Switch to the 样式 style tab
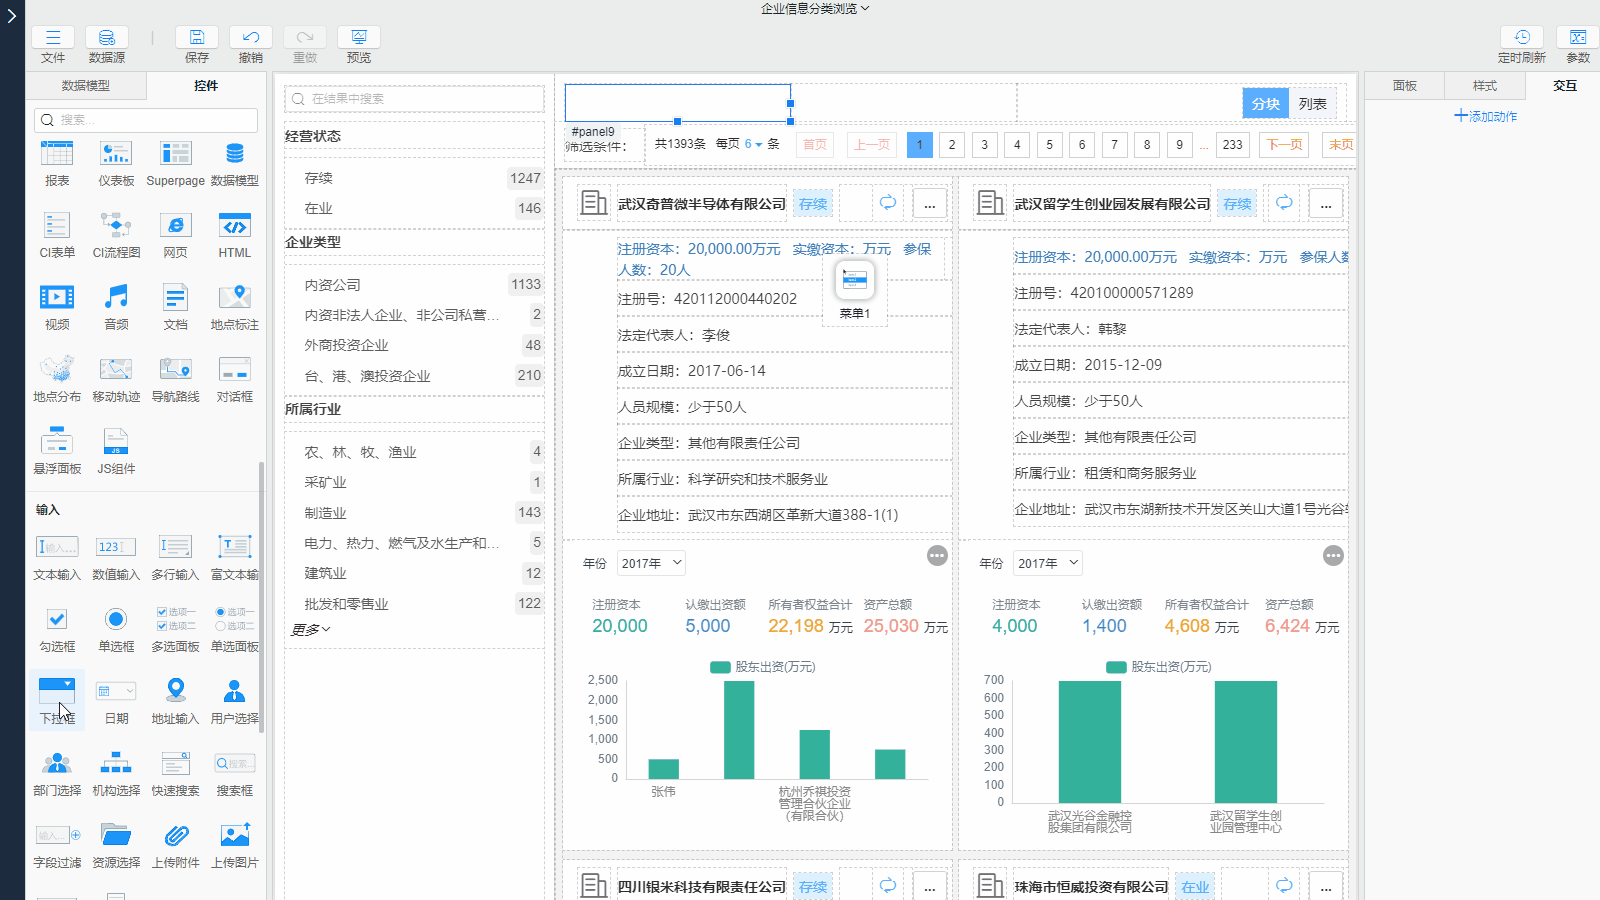Viewport: 1600px width, 900px height. tap(1484, 86)
